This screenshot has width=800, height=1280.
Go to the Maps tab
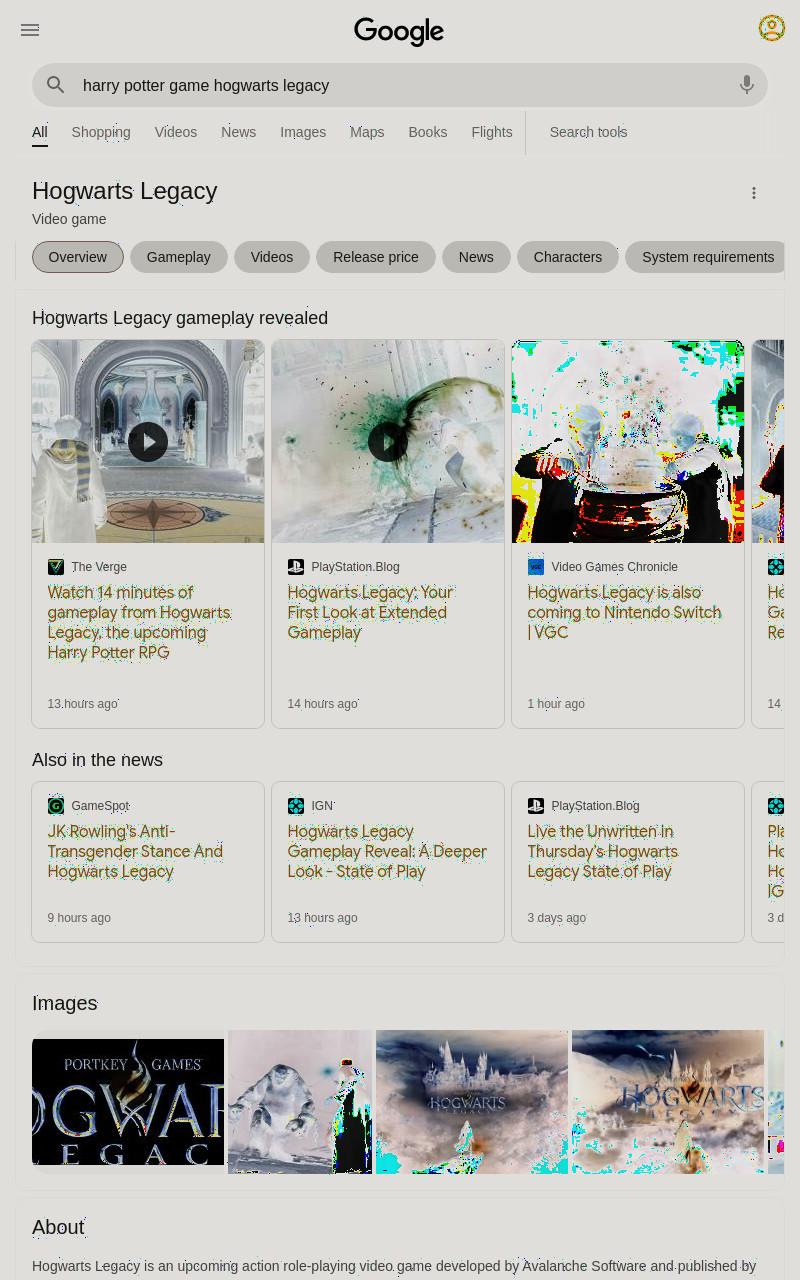click(367, 132)
